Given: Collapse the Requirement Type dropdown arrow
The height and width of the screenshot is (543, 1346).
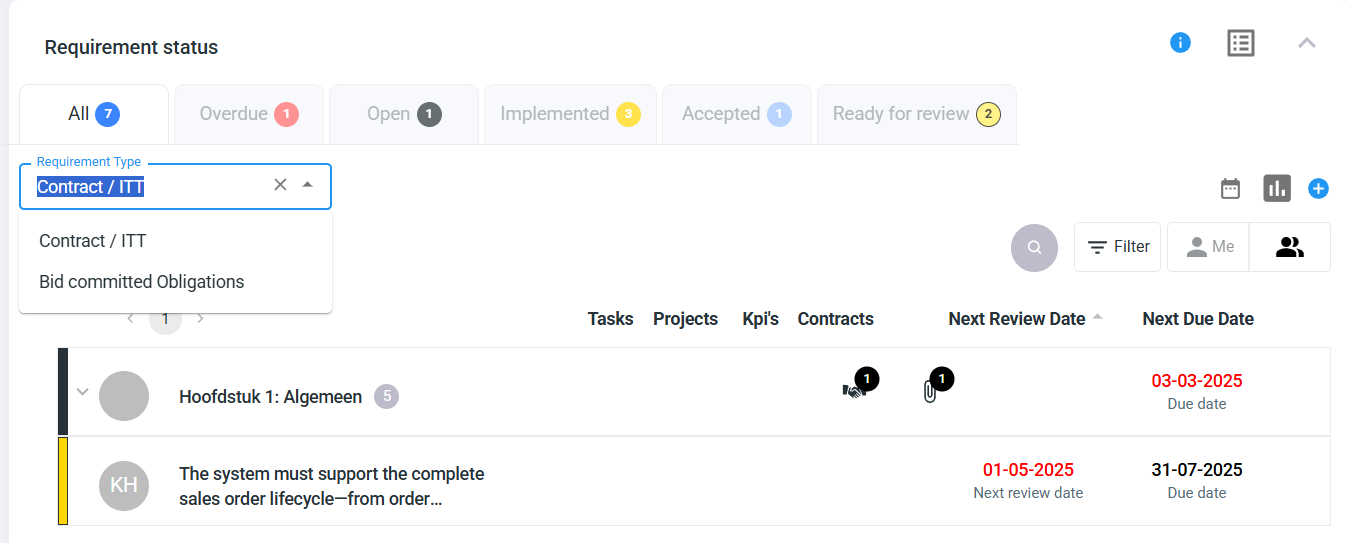Looking at the screenshot, I should (307, 184).
